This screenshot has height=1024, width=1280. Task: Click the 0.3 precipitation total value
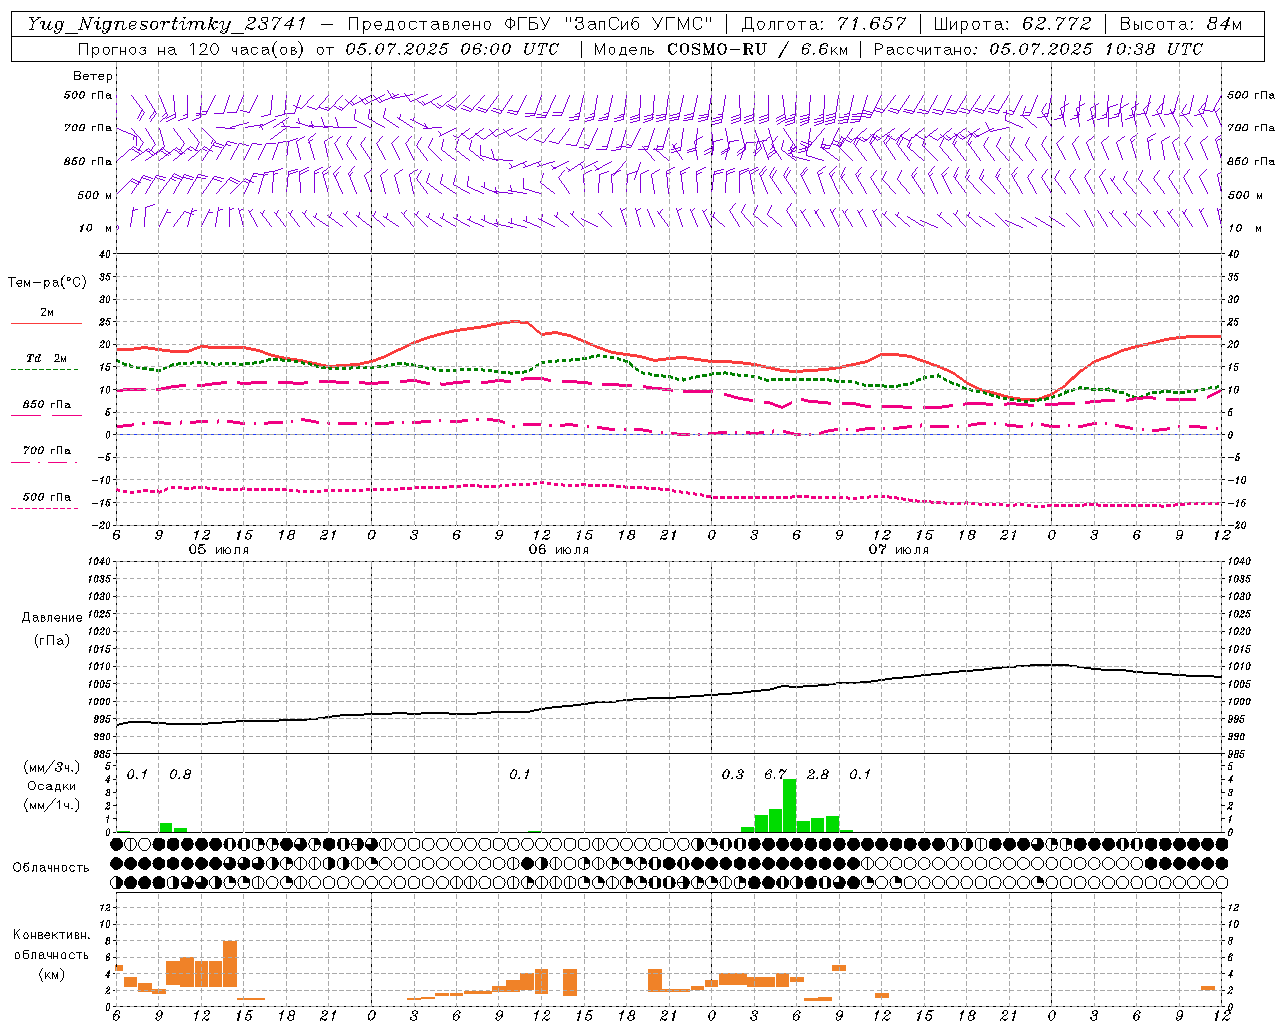[x=733, y=774]
